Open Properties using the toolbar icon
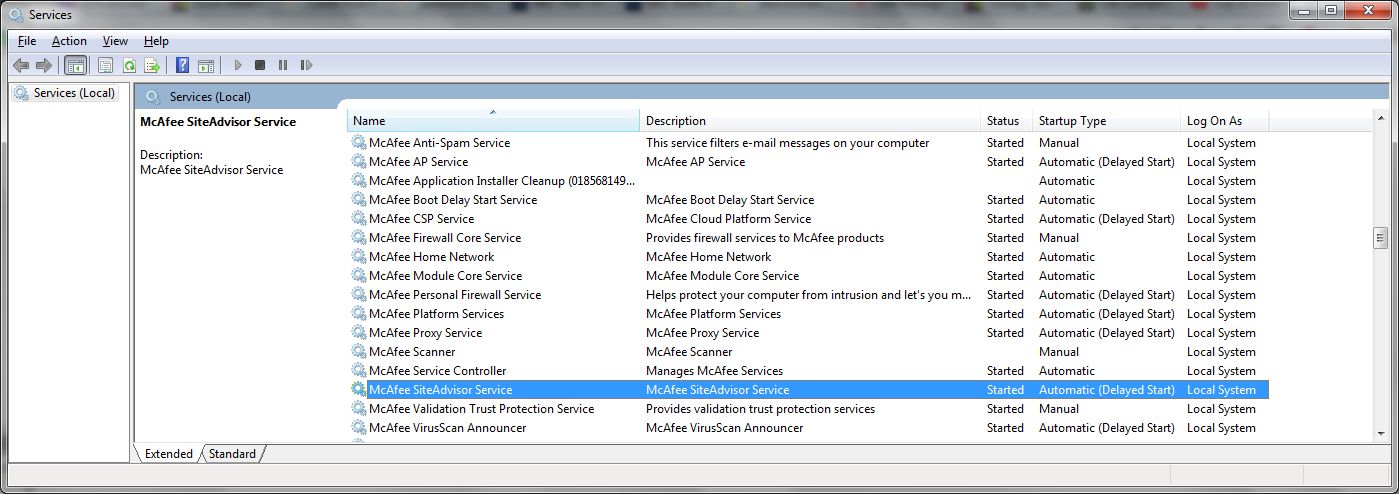This screenshot has width=1399, height=494. click(105, 66)
